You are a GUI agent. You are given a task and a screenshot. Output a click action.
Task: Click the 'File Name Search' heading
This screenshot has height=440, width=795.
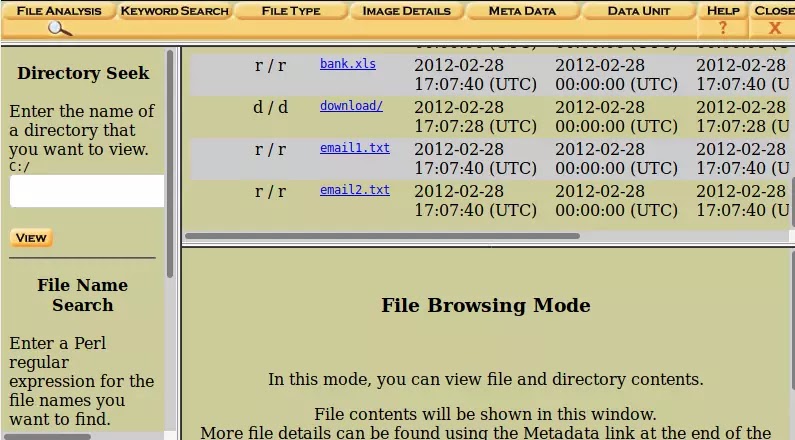pos(83,295)
